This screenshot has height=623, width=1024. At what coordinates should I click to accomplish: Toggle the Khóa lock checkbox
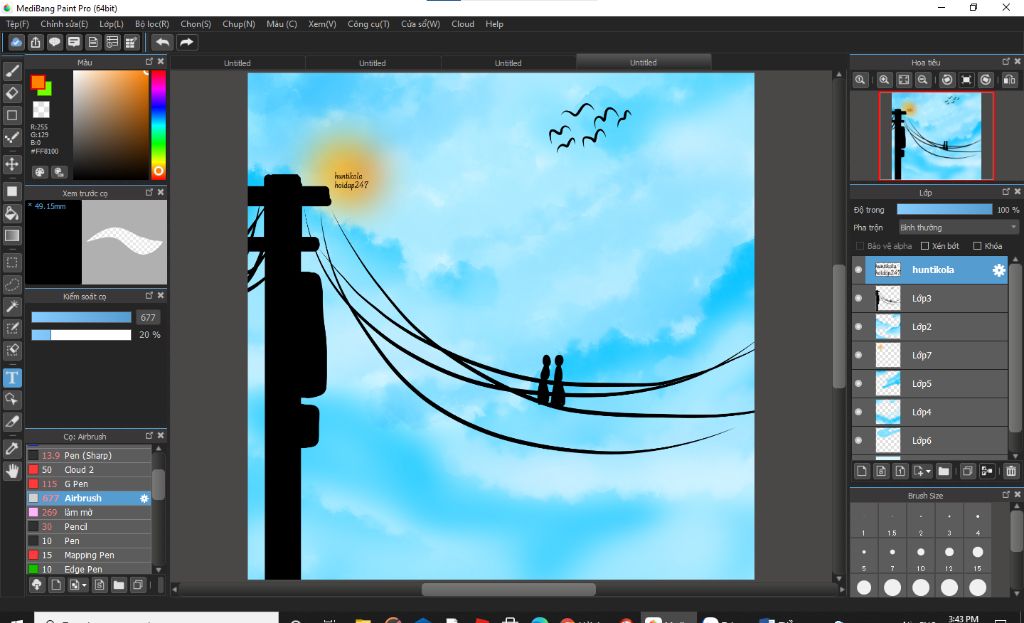coord(977,246)
